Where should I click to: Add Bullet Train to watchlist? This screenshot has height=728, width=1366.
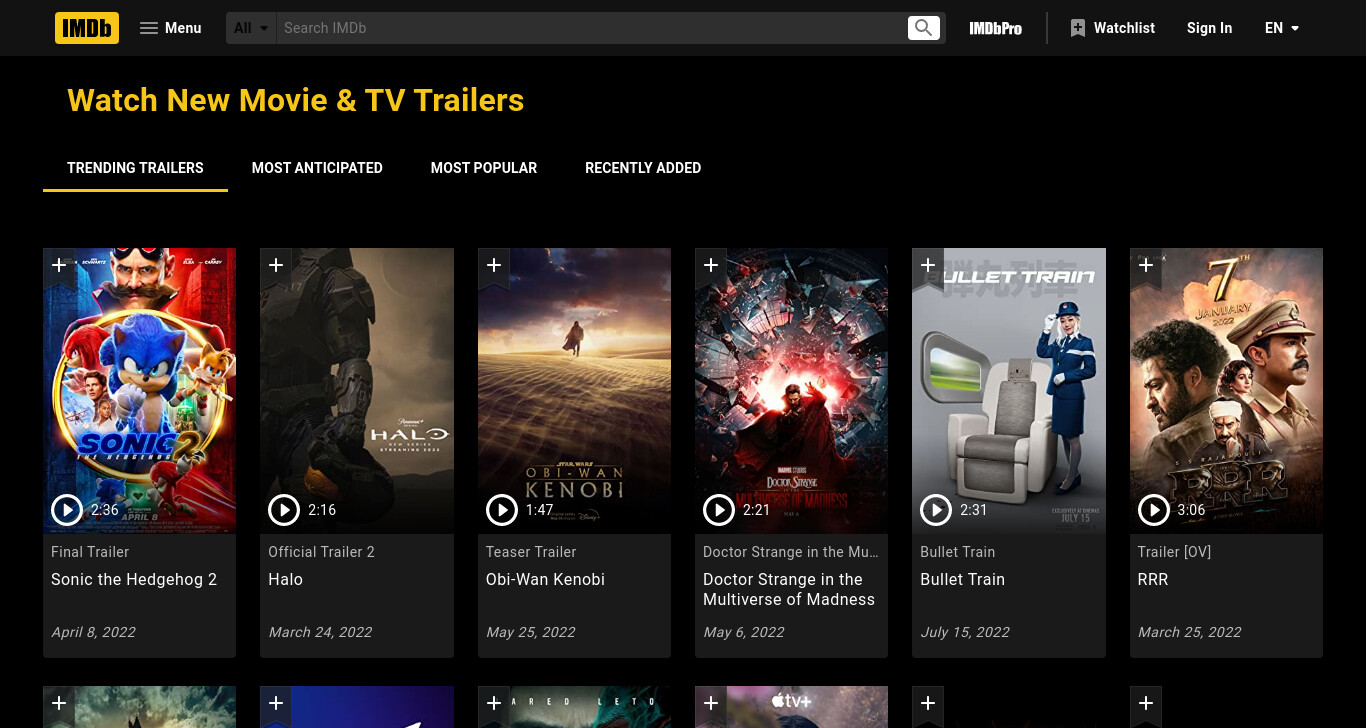pos(928,267)
